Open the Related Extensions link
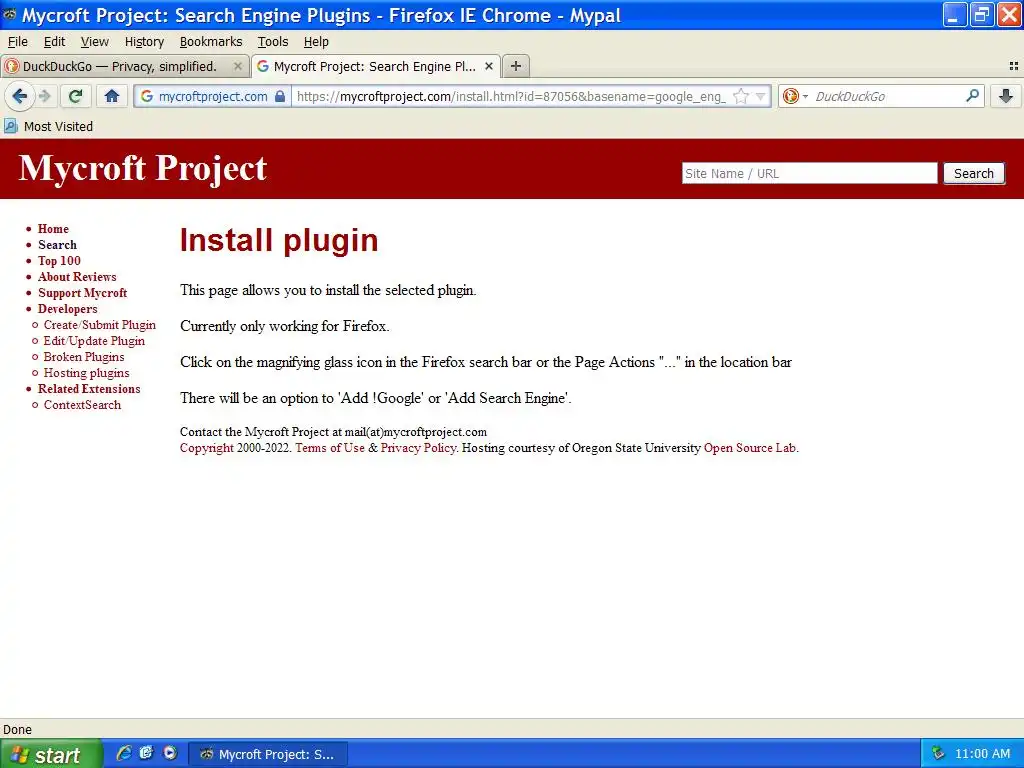 (89, 389)
